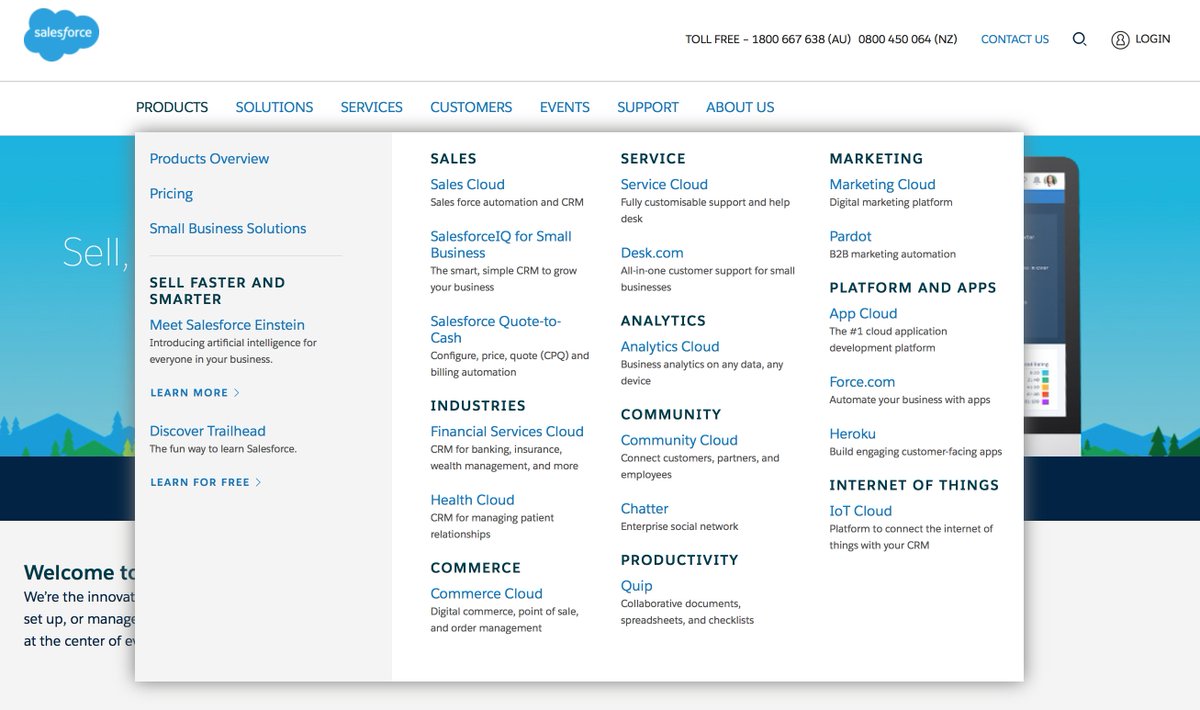Click the LEARN FOR FREE link
This screenshot has width=1200, height=710.
tap(200, 482)
